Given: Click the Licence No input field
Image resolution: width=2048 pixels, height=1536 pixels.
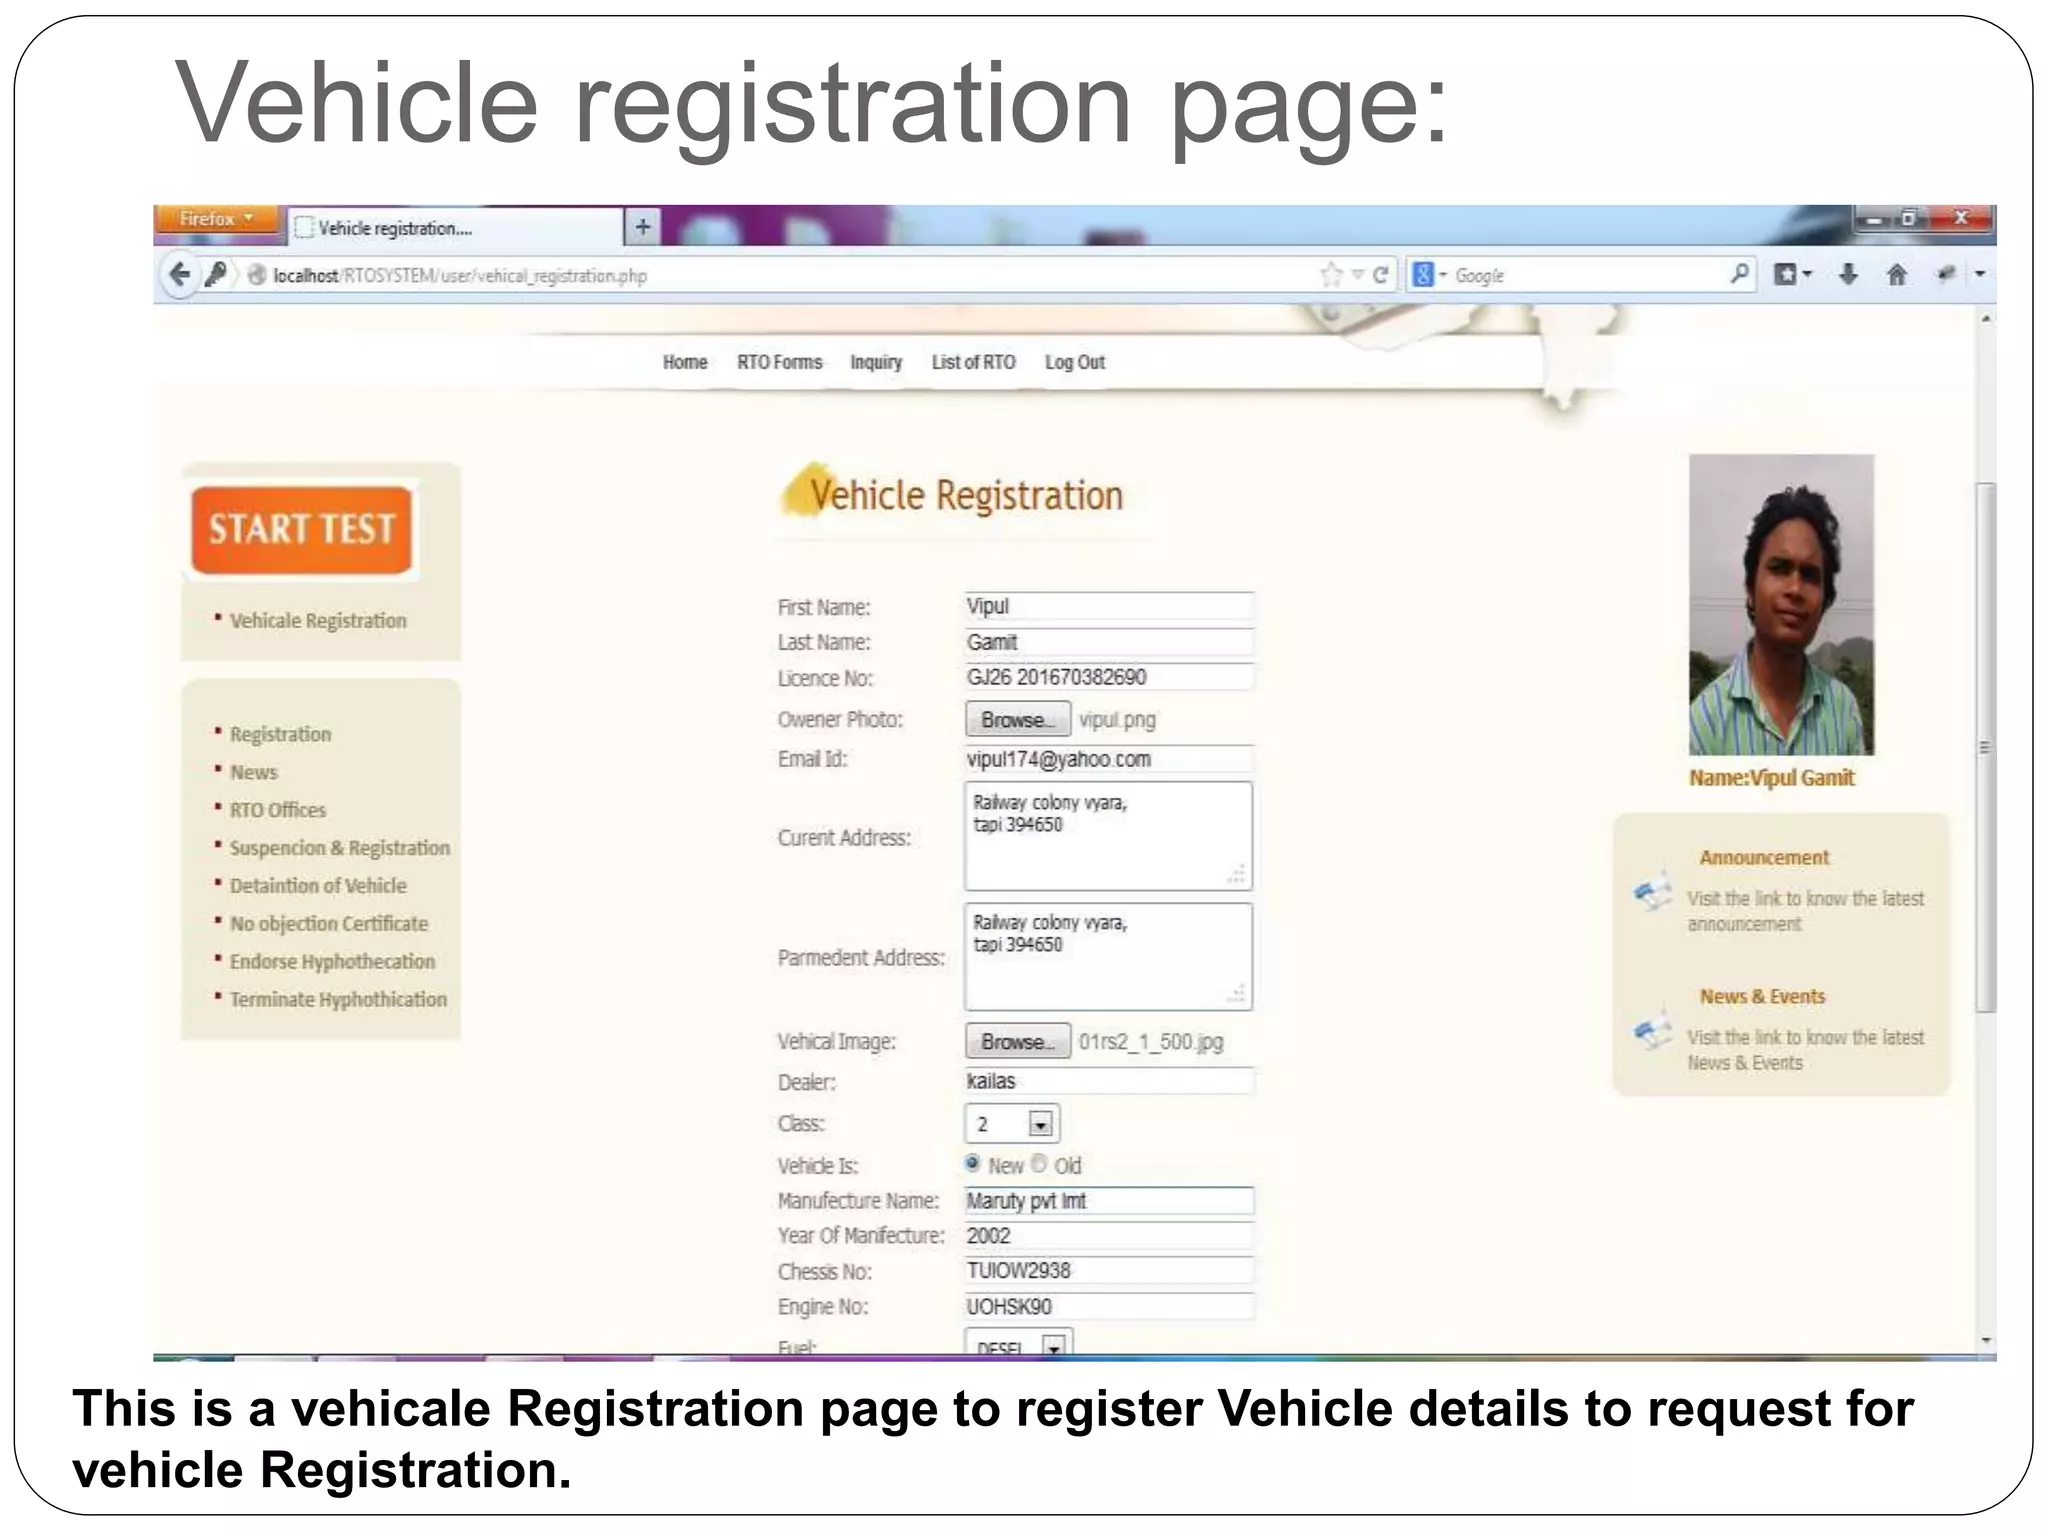Looking at the screenshot, I should [1109, 677].
